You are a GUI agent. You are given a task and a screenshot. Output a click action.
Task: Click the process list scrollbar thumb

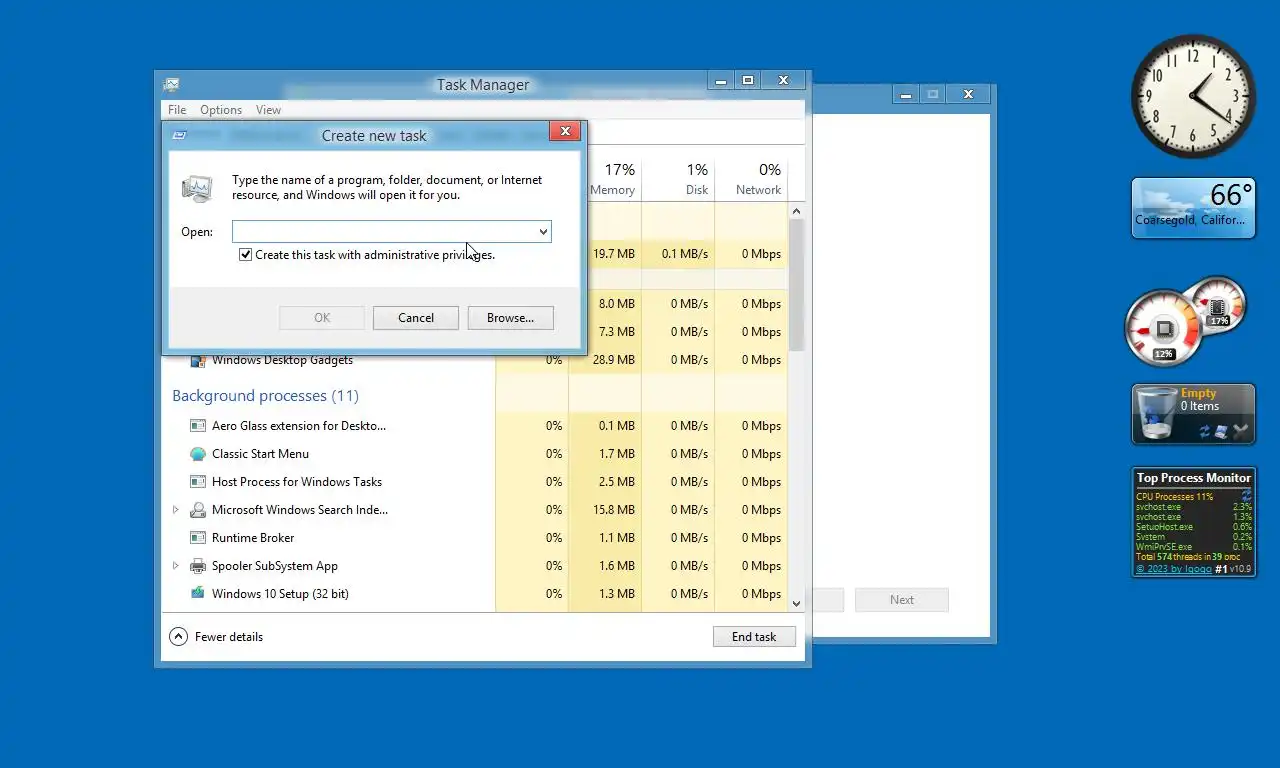click(797, 286)
